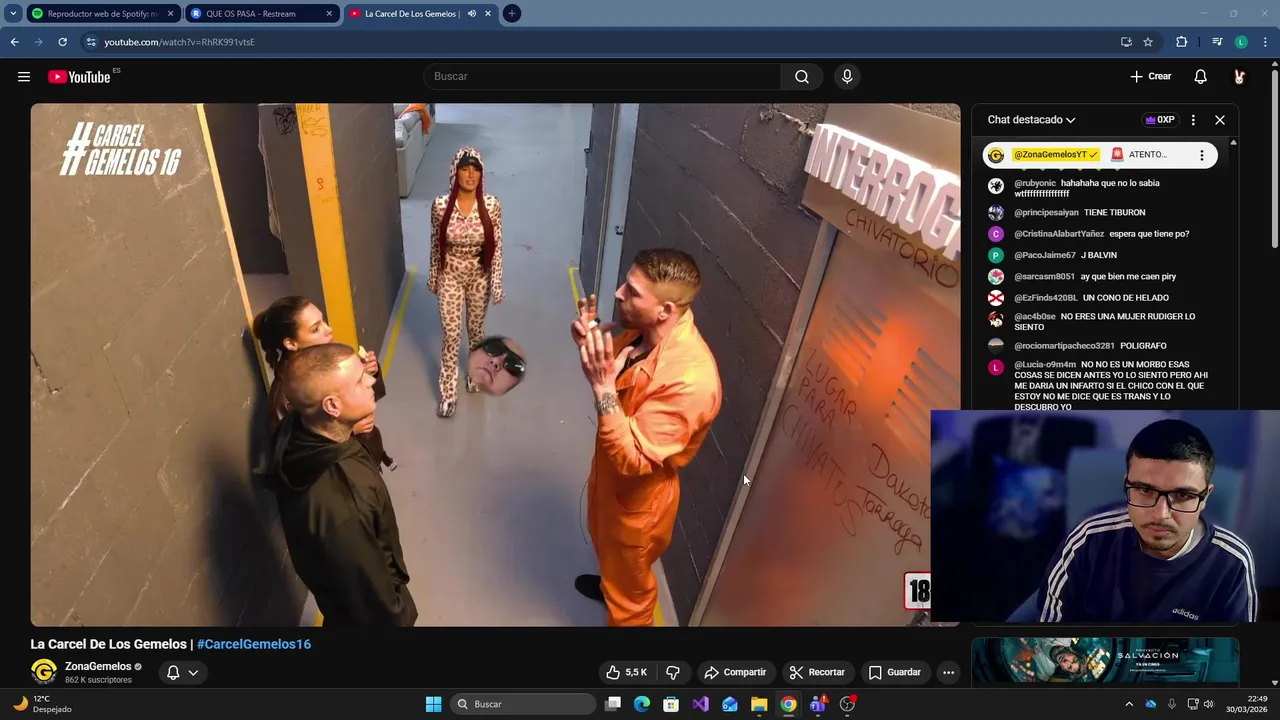Click the Crear button
1280x720 pixels.
pyautogui.click(x=1151, y=77)
